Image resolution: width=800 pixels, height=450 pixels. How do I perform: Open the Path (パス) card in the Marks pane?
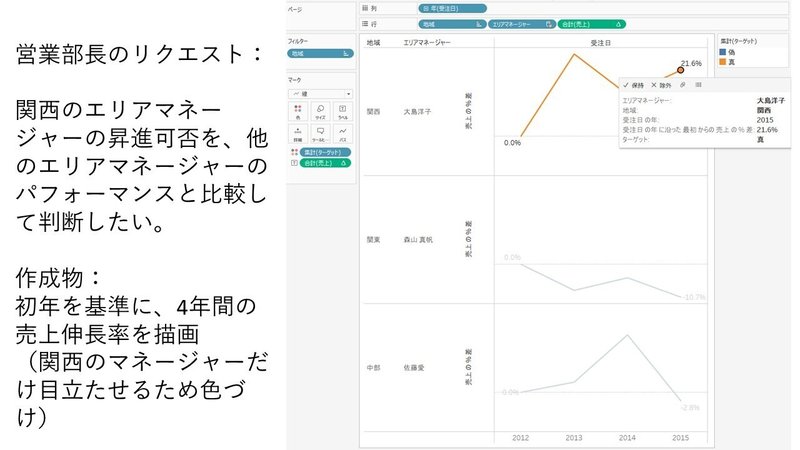(x=343, y=134)
